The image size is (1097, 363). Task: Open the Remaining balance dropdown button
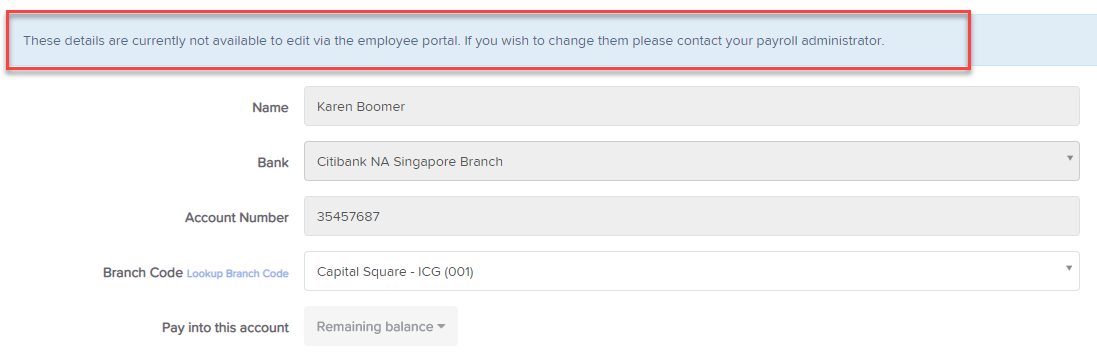coord(381,326)
